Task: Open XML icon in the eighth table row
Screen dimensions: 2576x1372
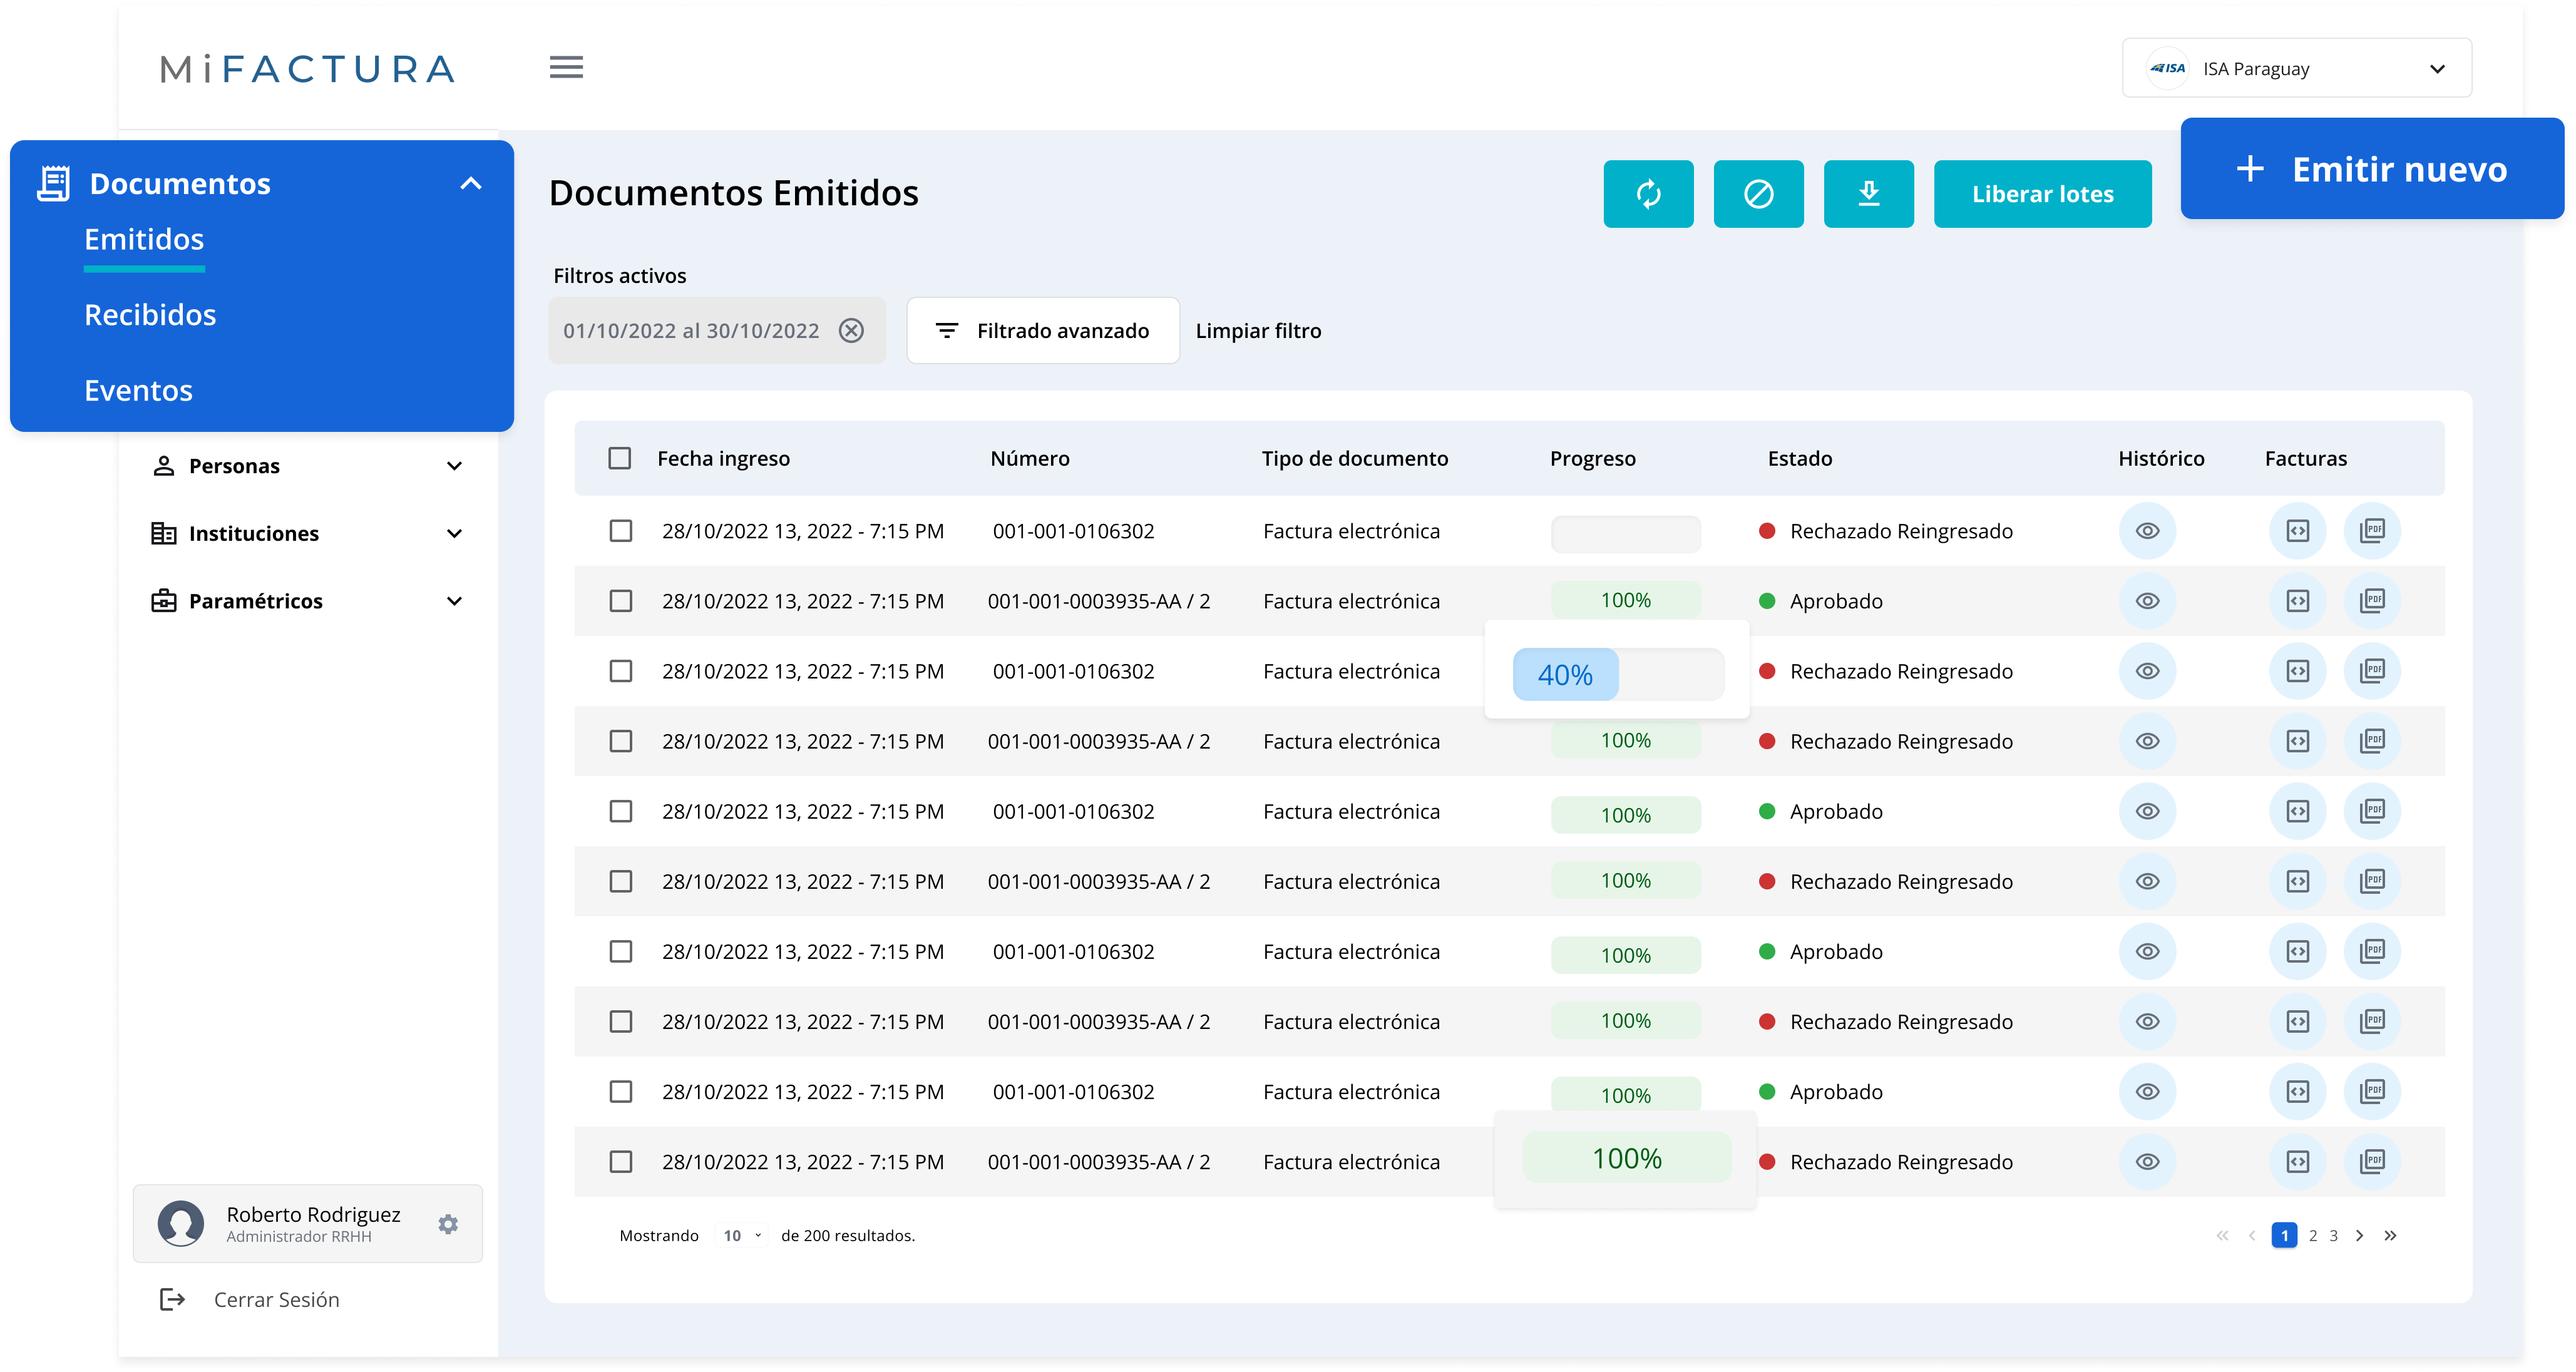Action: click(x=2298, y=1021)
